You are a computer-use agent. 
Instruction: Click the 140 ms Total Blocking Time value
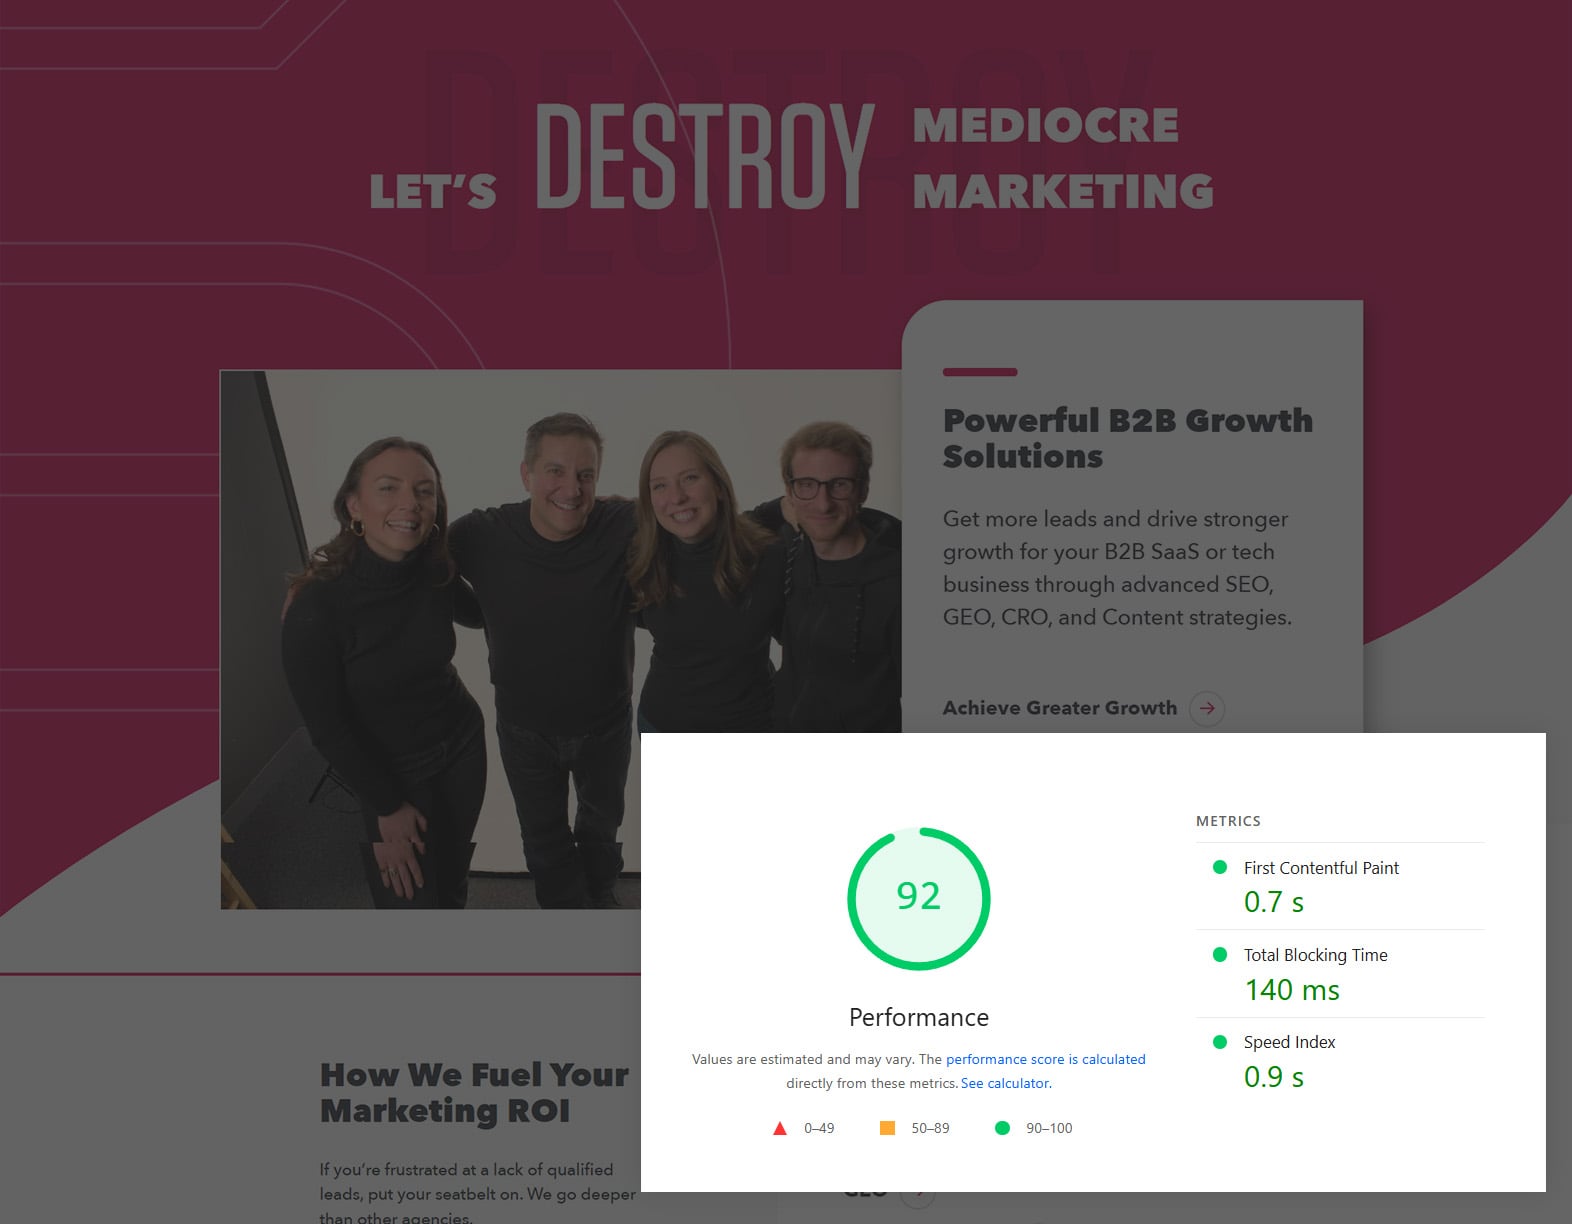click(1292, 990)
